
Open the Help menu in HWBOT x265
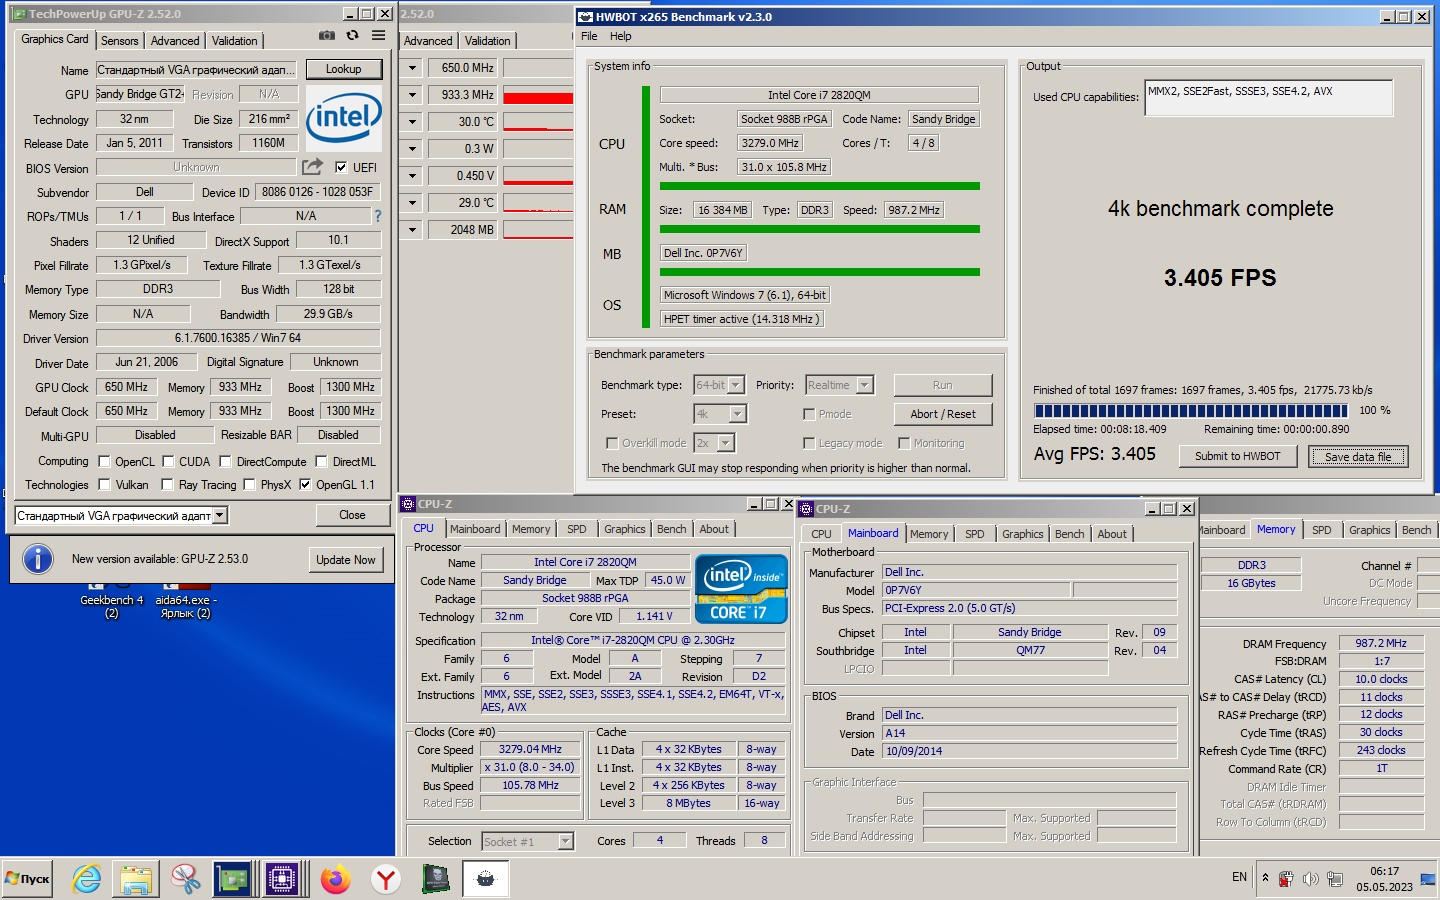(621, 36)
